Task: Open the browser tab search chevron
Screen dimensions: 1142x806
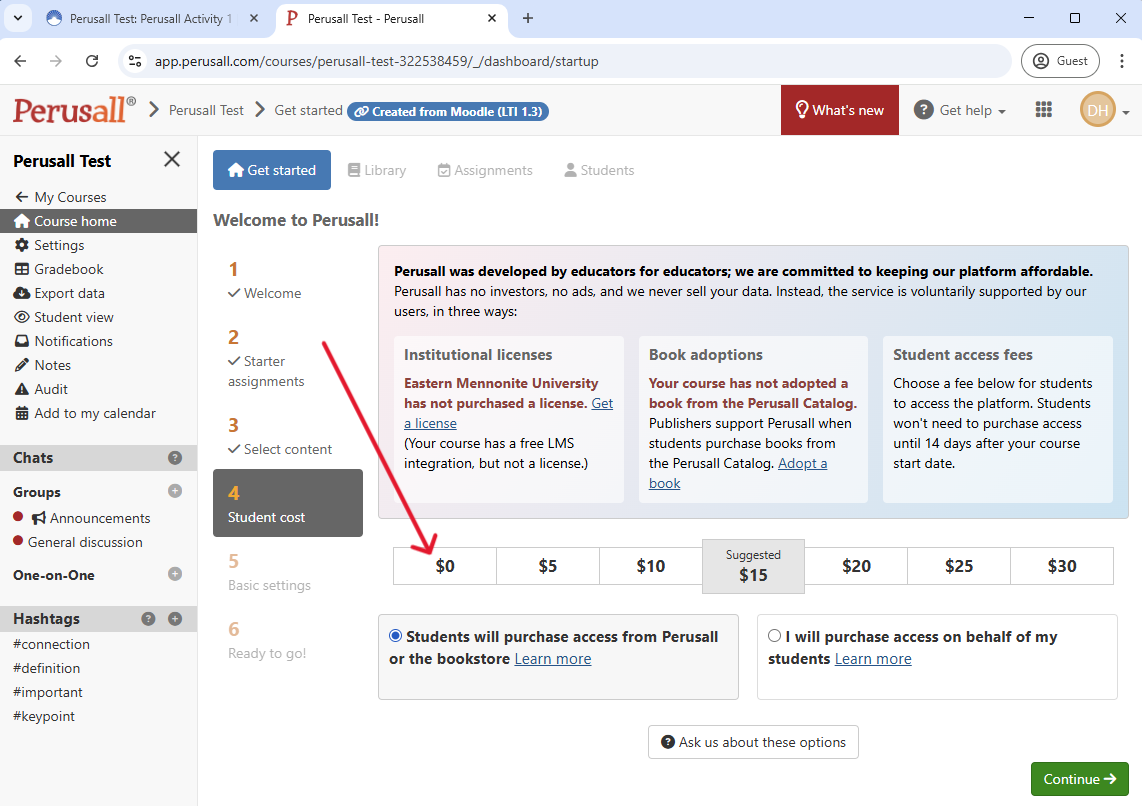Action: (17, 18)
